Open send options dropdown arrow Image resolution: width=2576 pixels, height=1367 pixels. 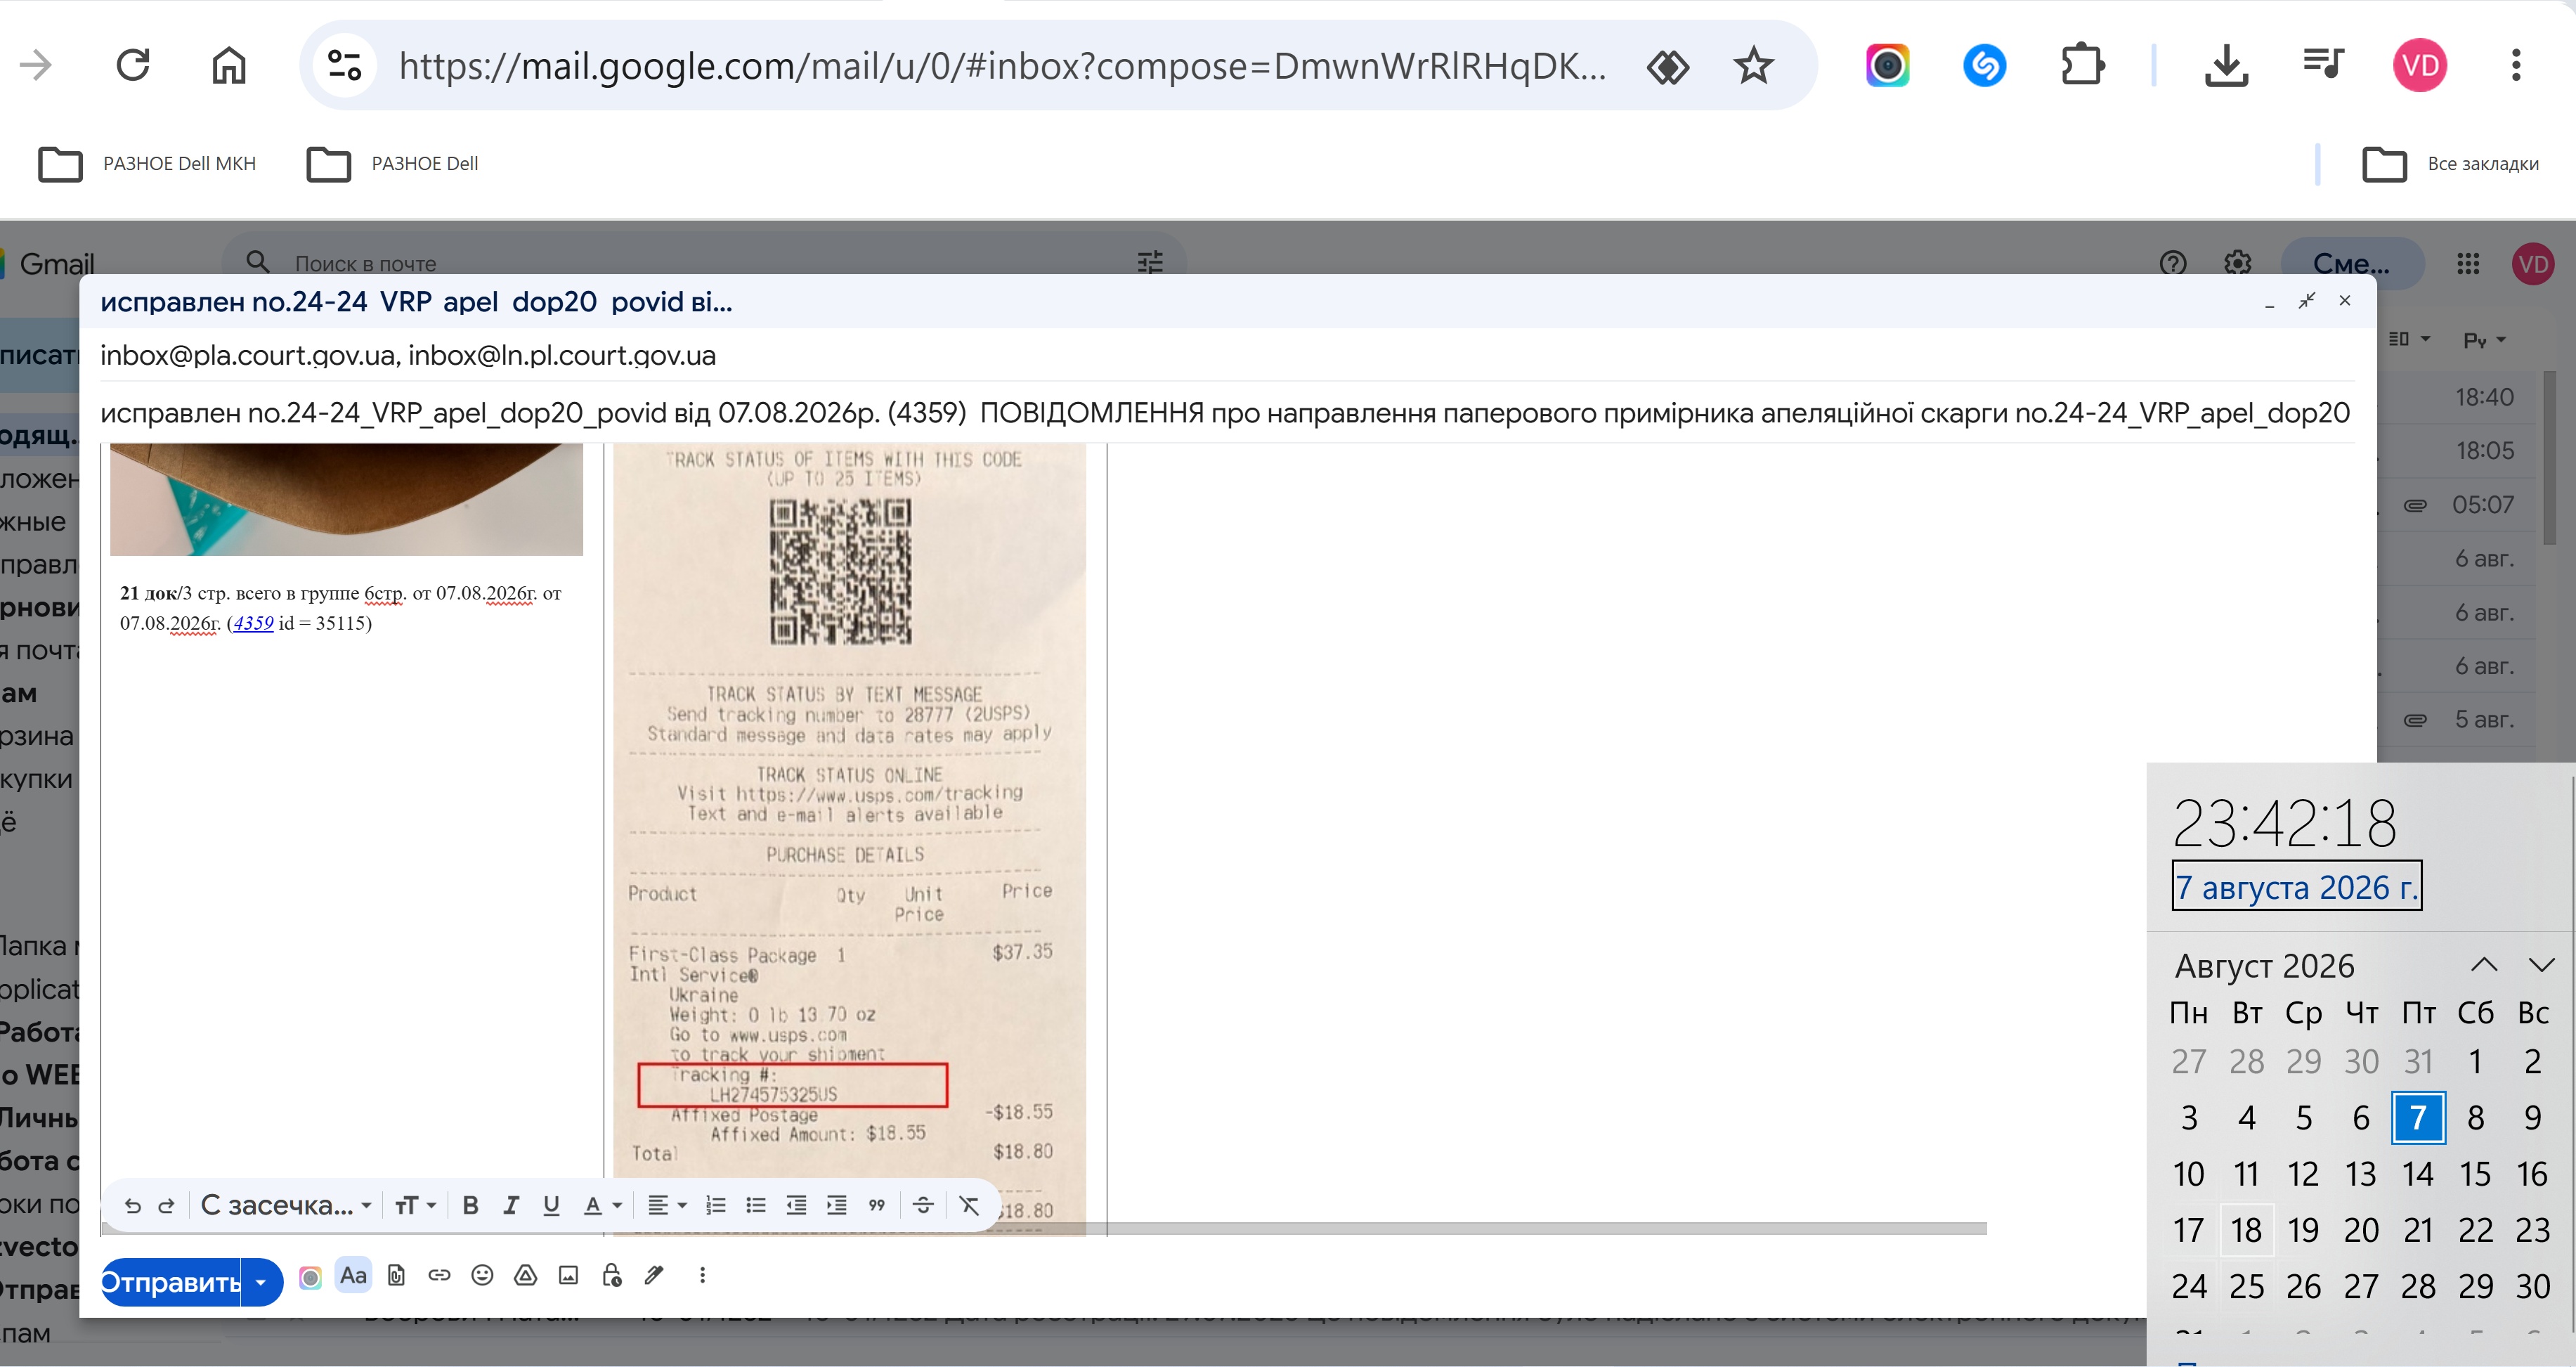point(261,1282)
